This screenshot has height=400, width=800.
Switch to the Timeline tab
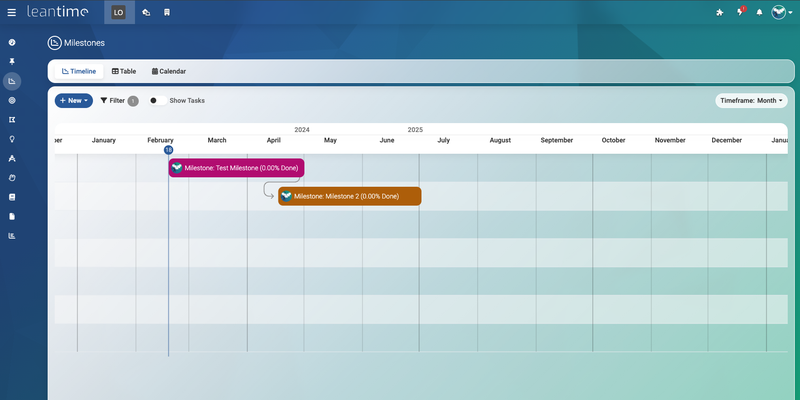(79, 71)
